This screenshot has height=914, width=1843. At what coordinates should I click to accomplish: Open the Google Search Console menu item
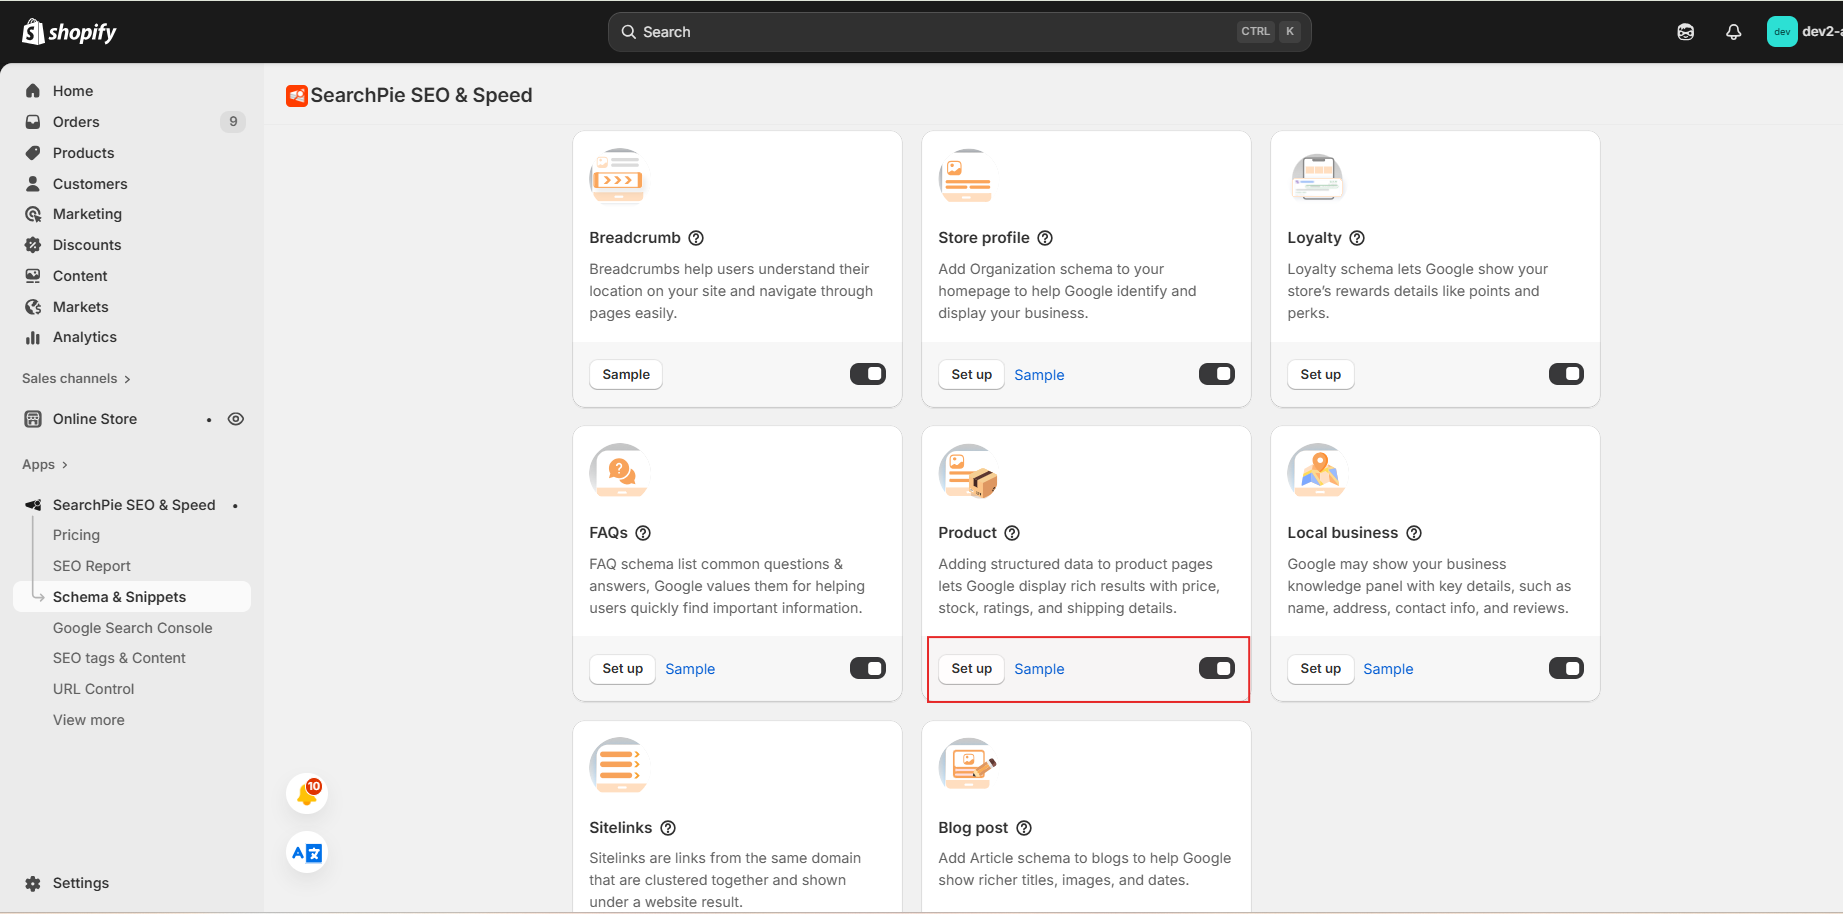133,628
